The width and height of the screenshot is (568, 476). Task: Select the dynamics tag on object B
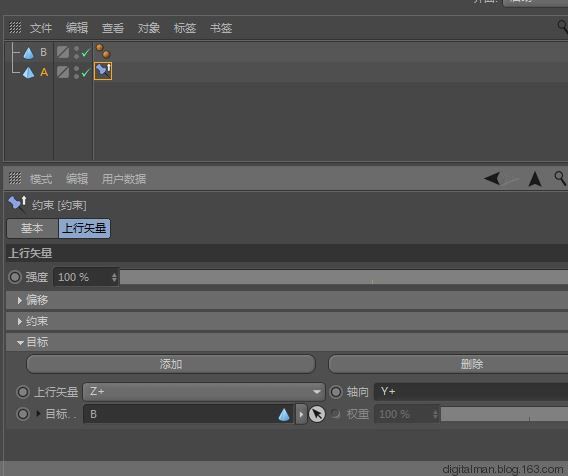(x=103, y=51)
